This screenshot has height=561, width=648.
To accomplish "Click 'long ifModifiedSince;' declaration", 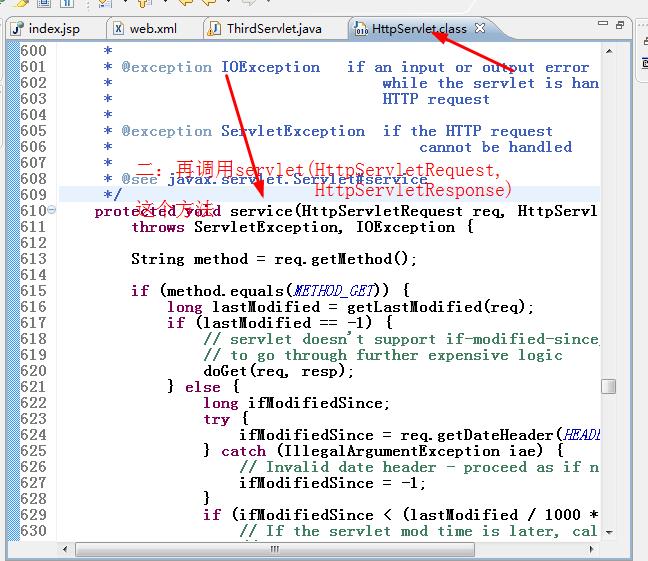I will [296, 403].
